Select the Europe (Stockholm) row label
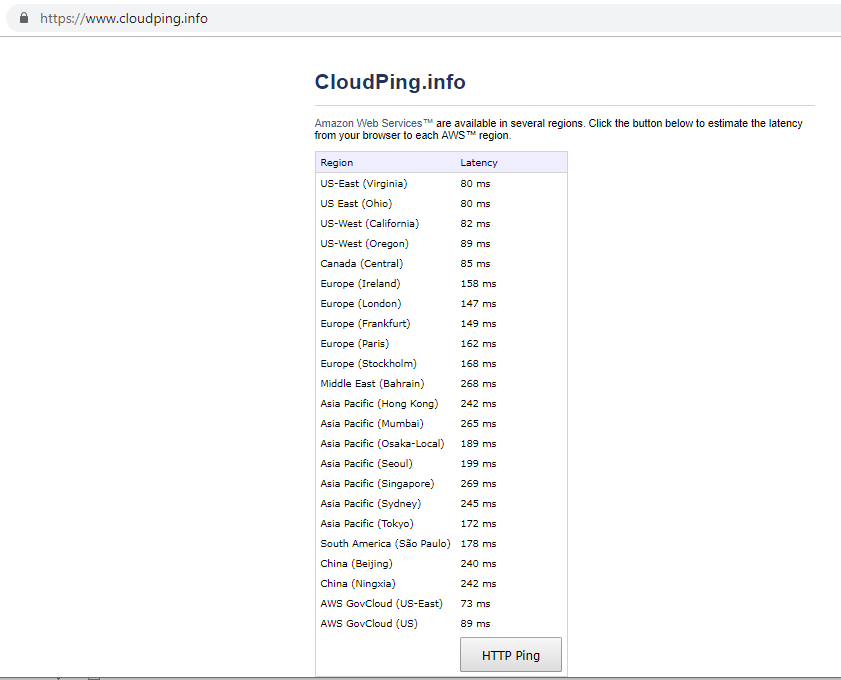 [368, 364]
